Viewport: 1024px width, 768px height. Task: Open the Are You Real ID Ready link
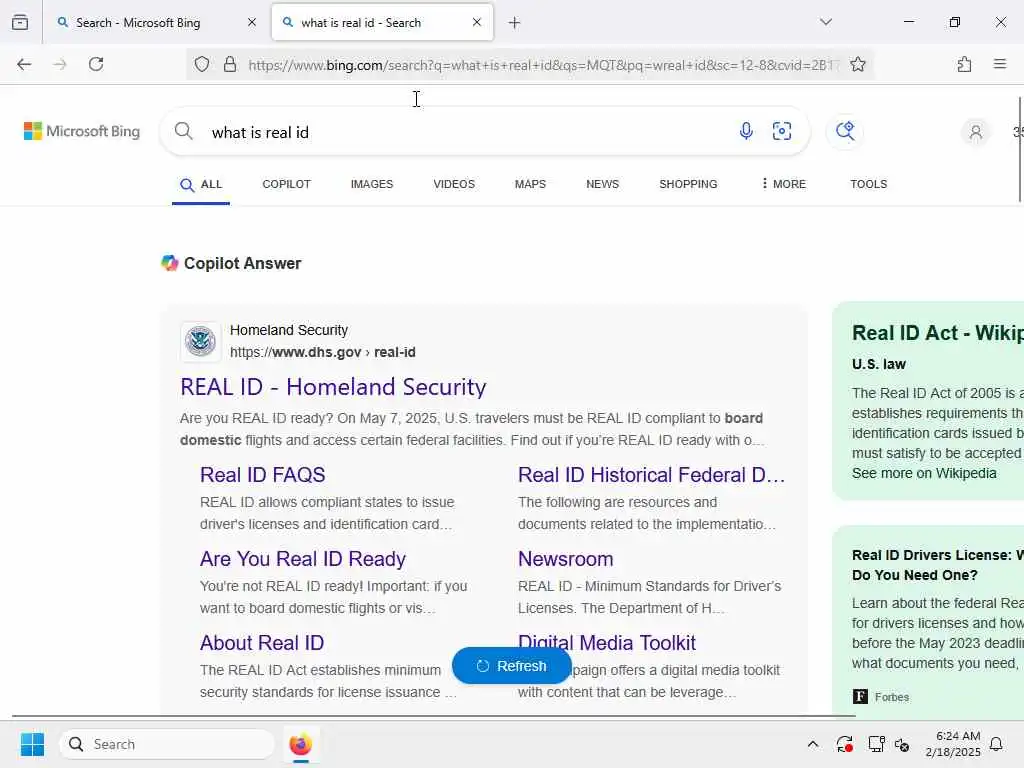[303, 559]
